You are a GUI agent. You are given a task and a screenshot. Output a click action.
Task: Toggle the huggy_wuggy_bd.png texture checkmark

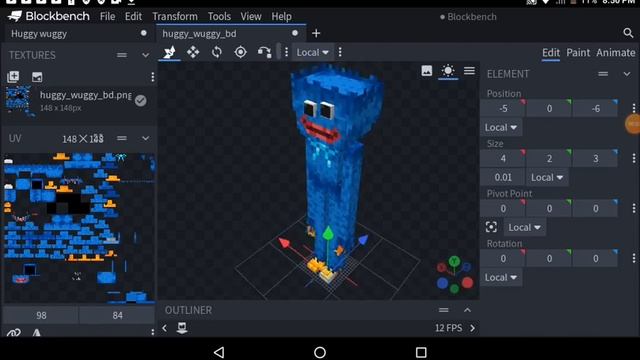pyautogui.click(x=140, y=100)
